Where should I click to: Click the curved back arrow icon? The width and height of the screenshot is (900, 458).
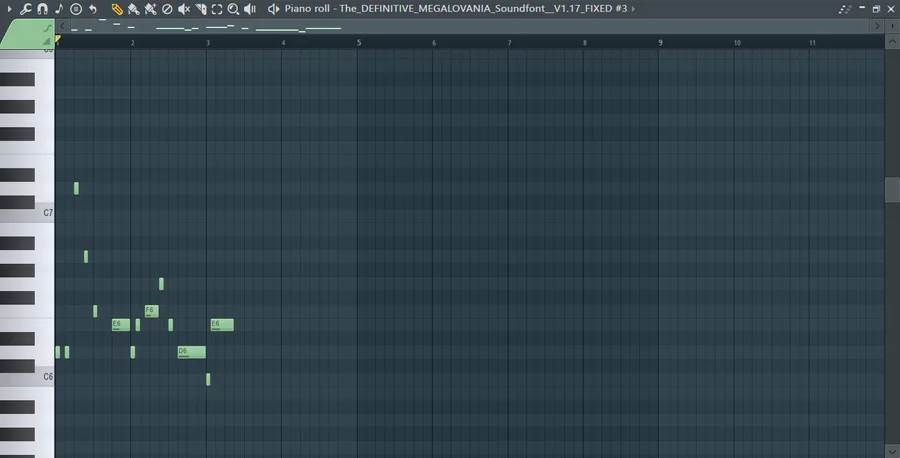(92, 9)
